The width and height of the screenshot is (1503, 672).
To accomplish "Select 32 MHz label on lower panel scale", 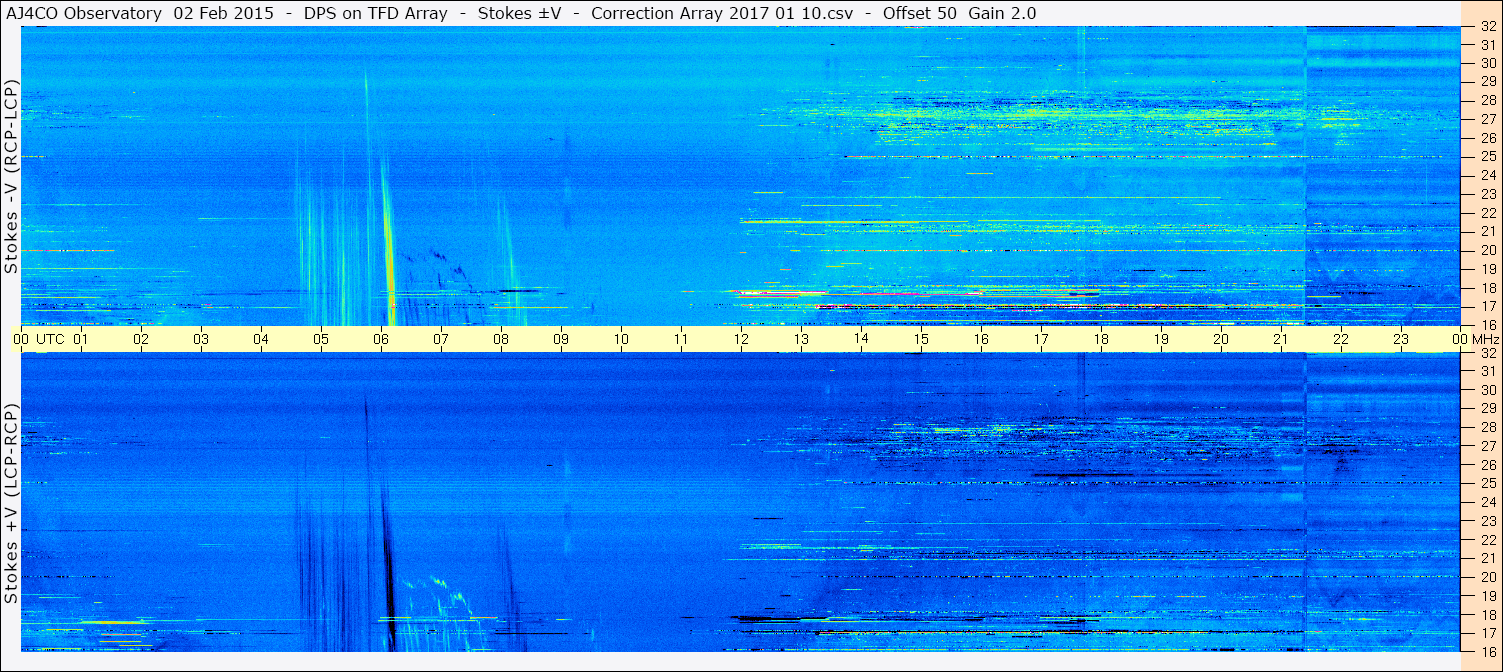I will pos(1487,353).
